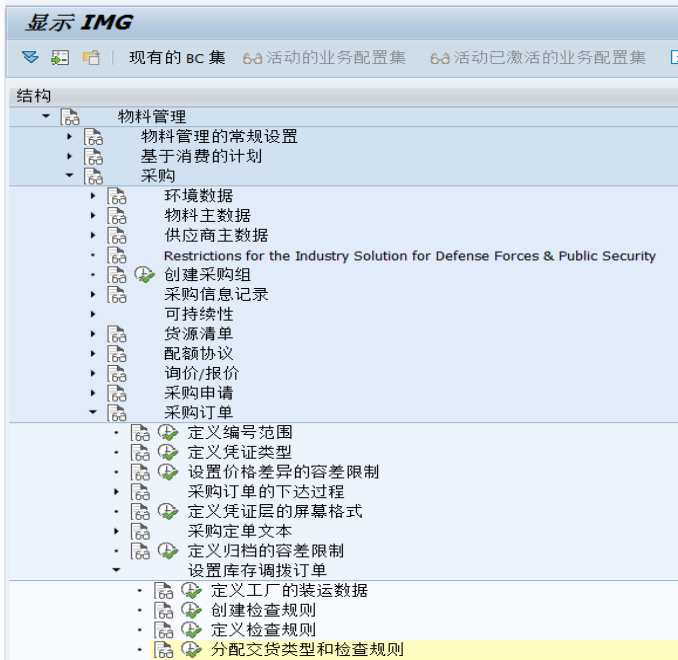
Task: Open documentation icon for 定义凭证层的屏幕格式
Action: (140, 512)
